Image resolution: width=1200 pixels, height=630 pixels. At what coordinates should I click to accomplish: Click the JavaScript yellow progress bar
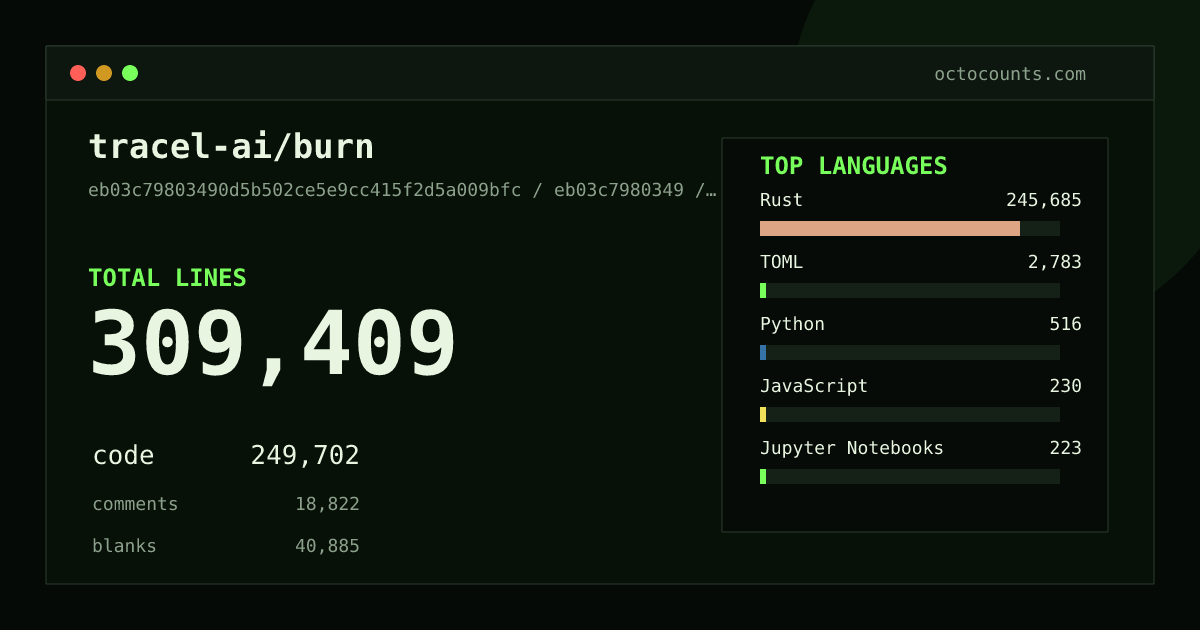tap(763, 414)
